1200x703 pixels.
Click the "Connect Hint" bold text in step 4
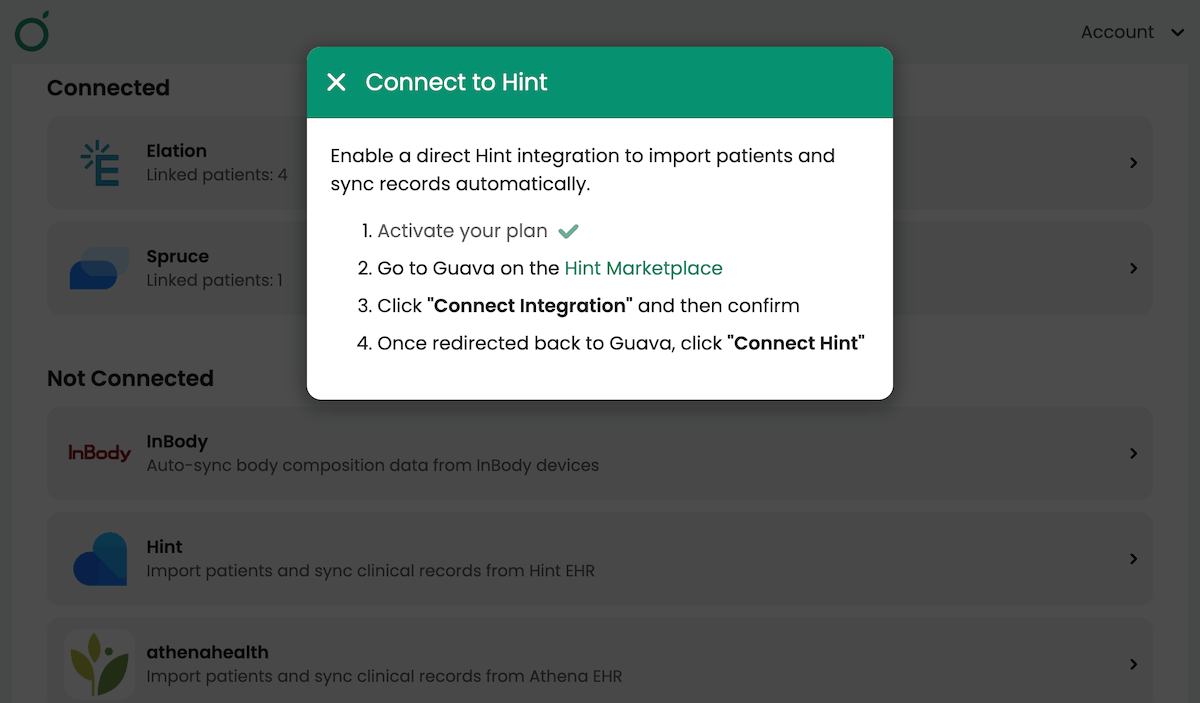click(796, 343)
